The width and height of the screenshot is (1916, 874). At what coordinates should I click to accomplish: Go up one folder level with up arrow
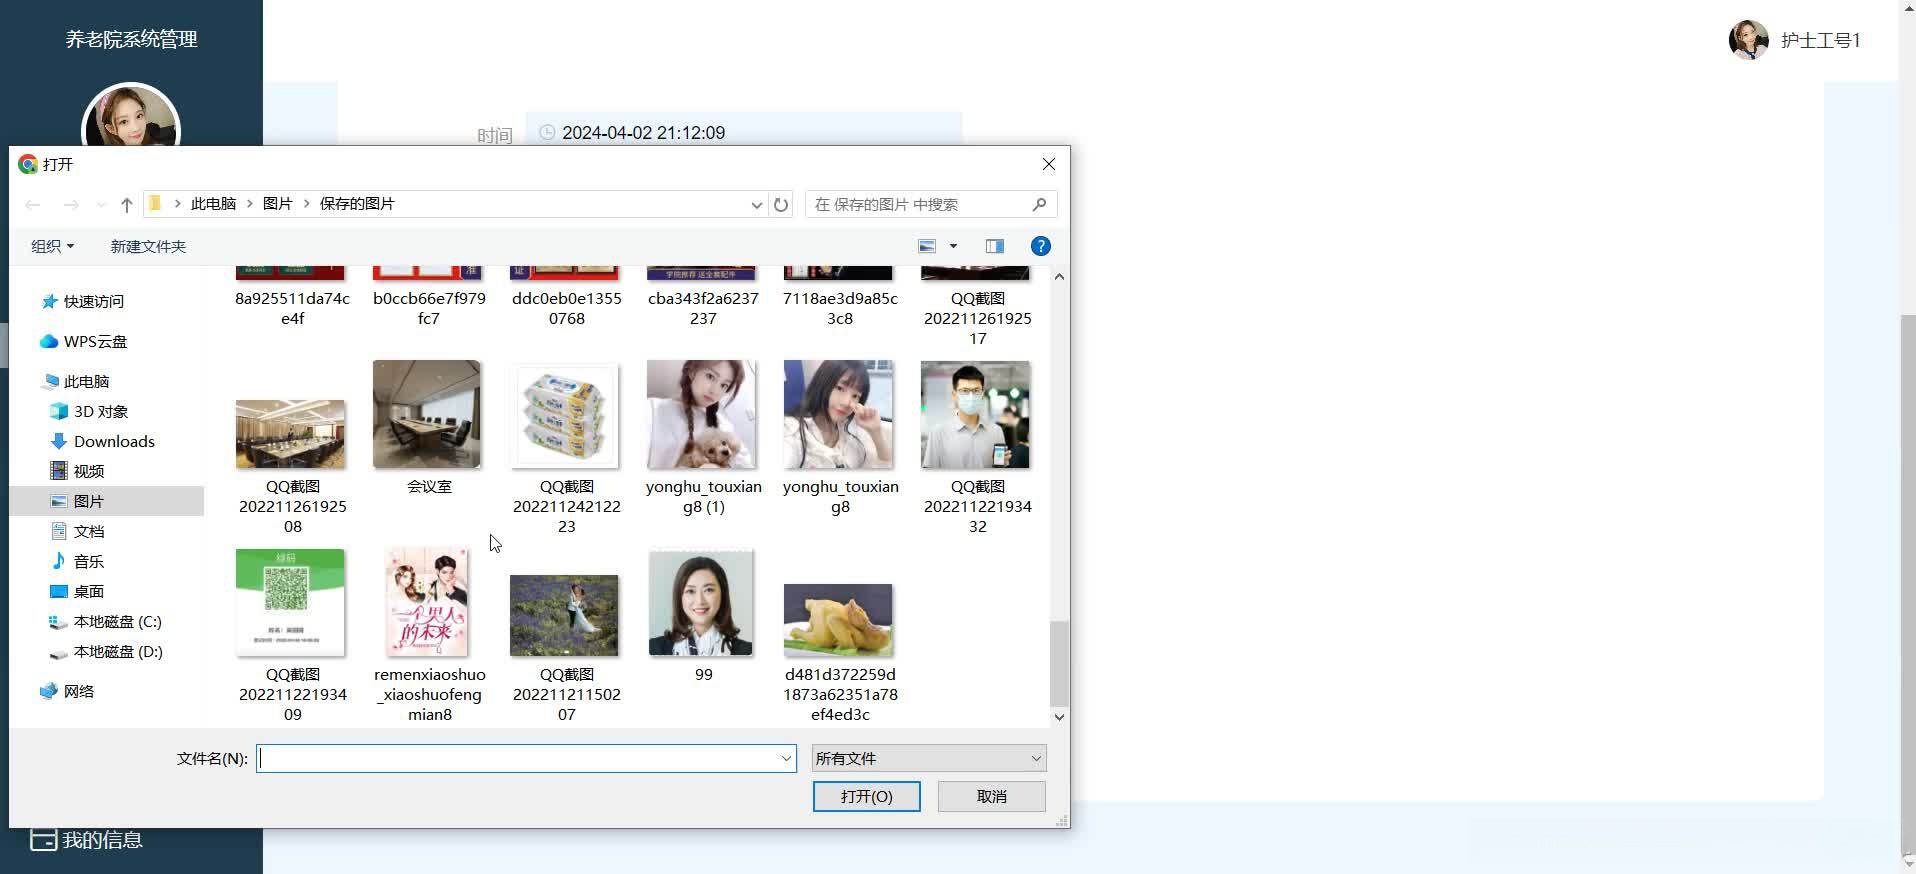[126, 205]
